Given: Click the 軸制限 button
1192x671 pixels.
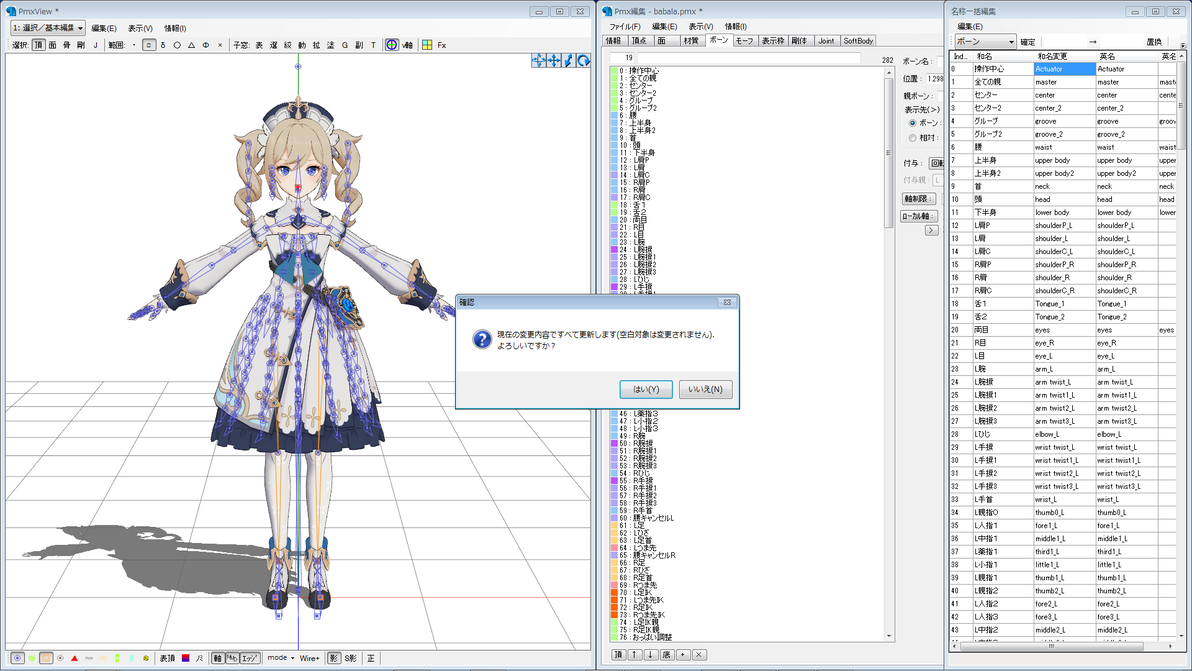Looking at the screenshot, I should [918, 199].
